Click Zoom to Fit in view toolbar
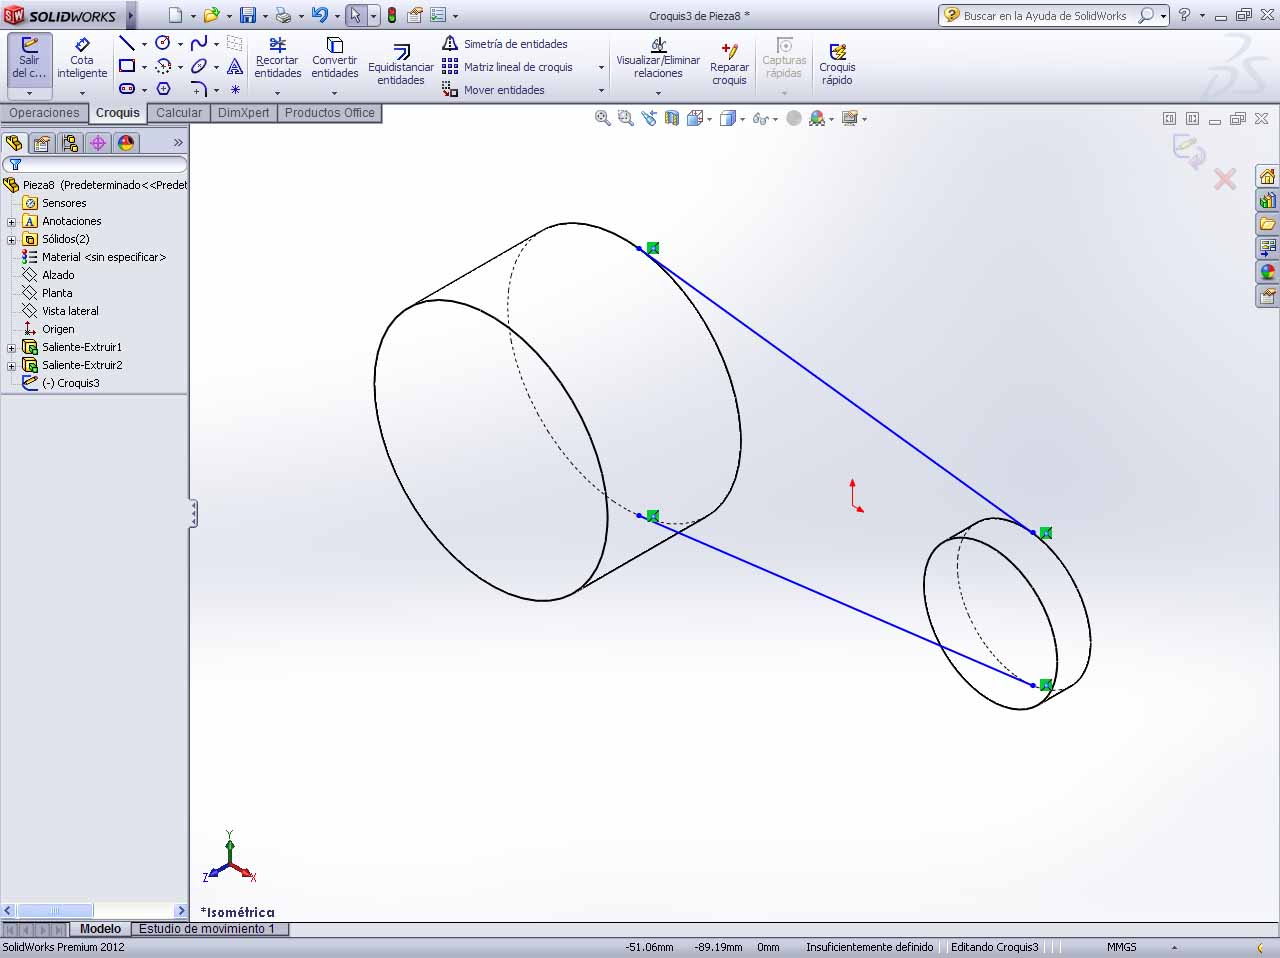This screenshot has width=1280, height=958. point(602,118)
